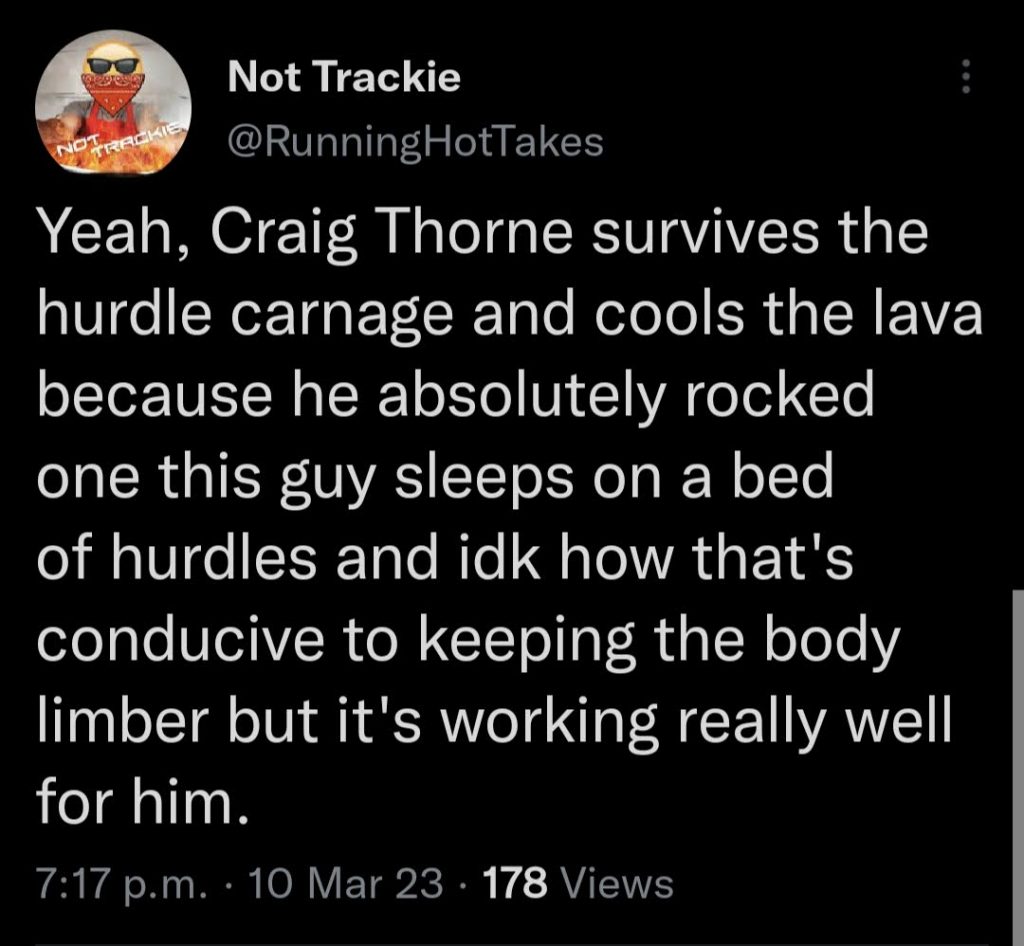1024x946 pixels.
Task: Open the three-dot more options menu
Action: pyautogui.click(x=967, y=76)
